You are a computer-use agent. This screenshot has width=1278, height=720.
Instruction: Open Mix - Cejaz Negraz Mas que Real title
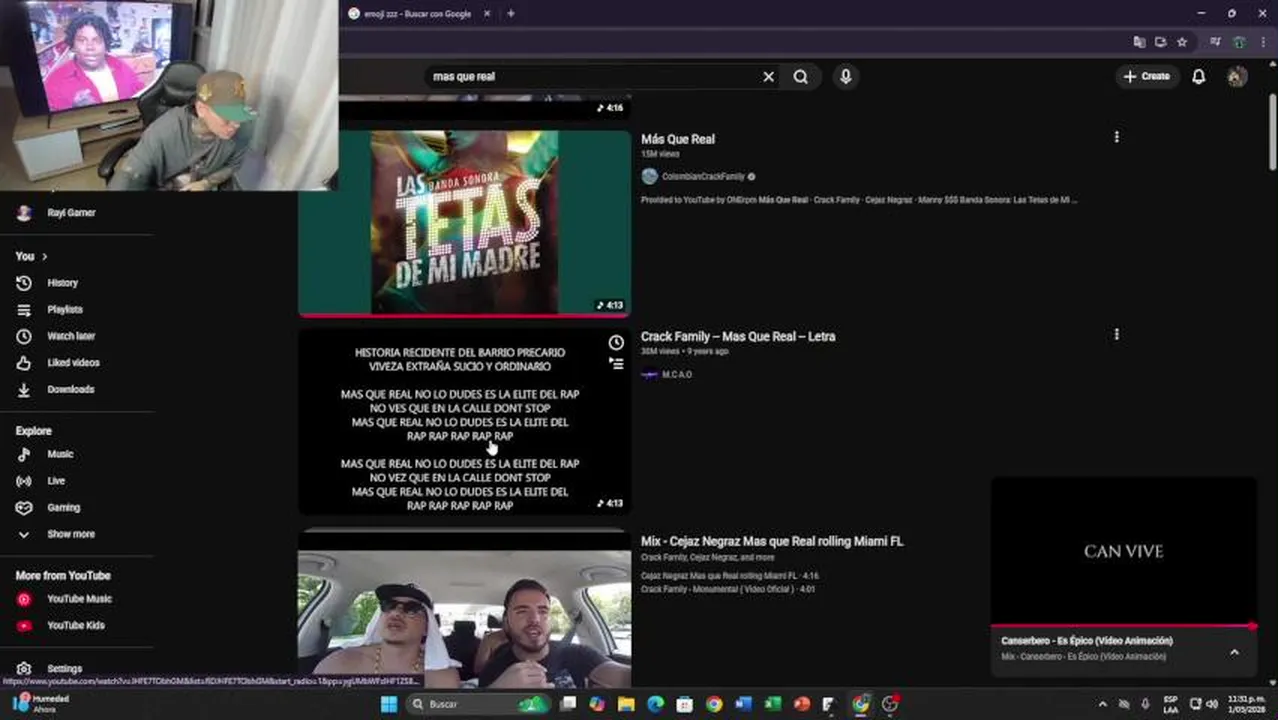(x=772, y=541)
